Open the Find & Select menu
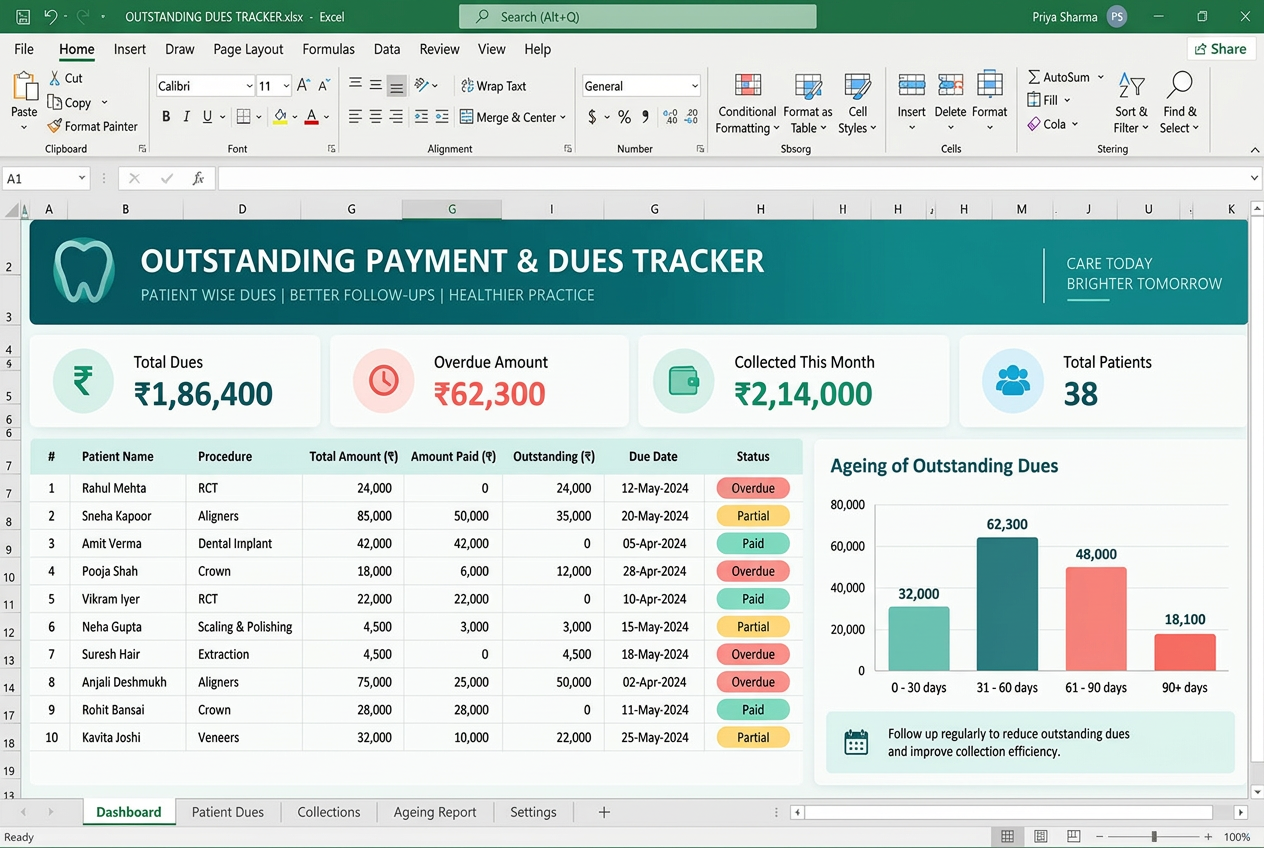Screen dimensions: 1264x848 (1179, 104)
